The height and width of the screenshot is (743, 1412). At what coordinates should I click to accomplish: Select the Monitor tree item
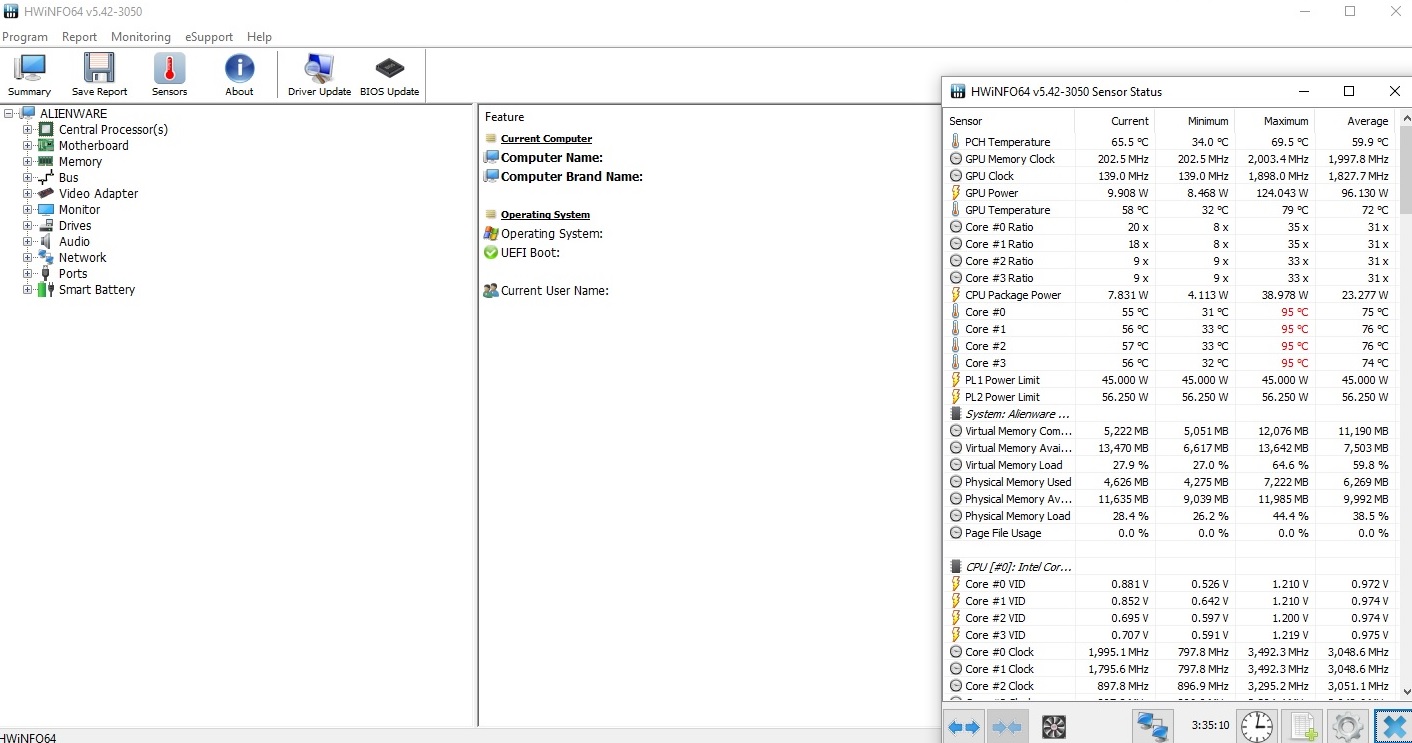pos(79,209)
